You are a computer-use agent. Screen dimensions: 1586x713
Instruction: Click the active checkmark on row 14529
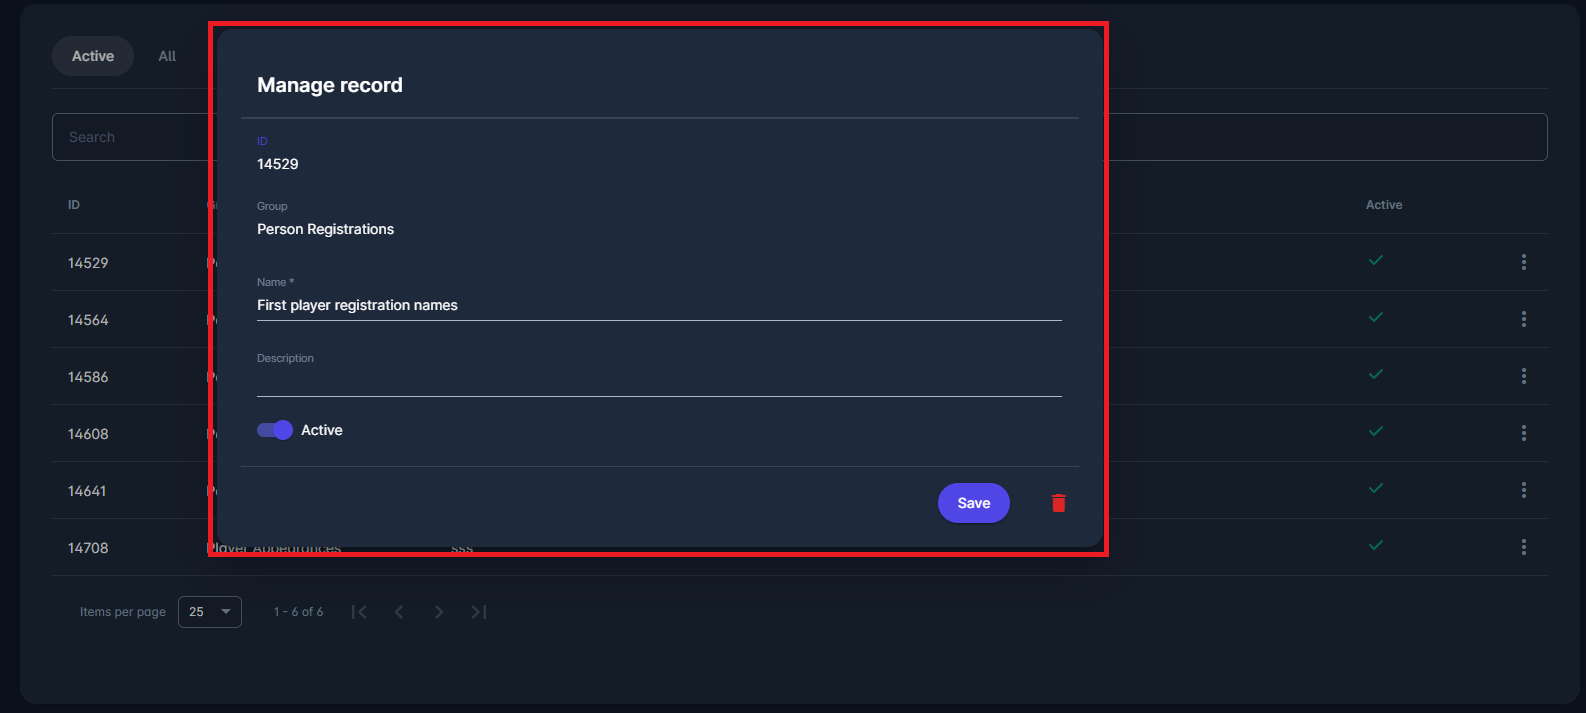[x=1375, y=260]
